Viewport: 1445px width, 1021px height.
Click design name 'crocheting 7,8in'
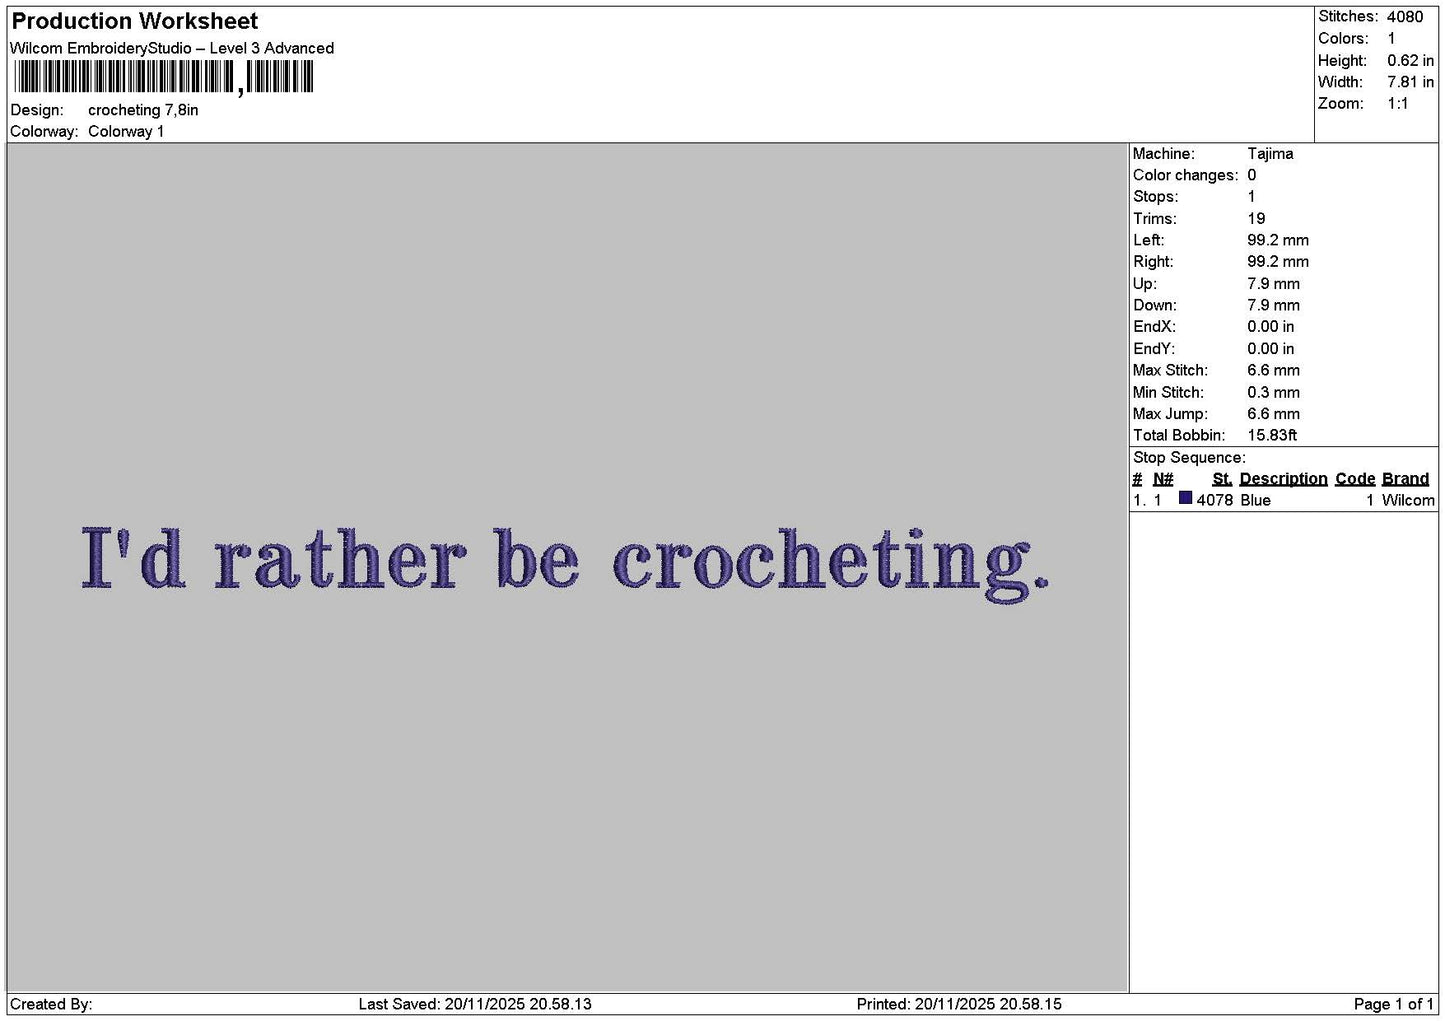click(143, 110)
